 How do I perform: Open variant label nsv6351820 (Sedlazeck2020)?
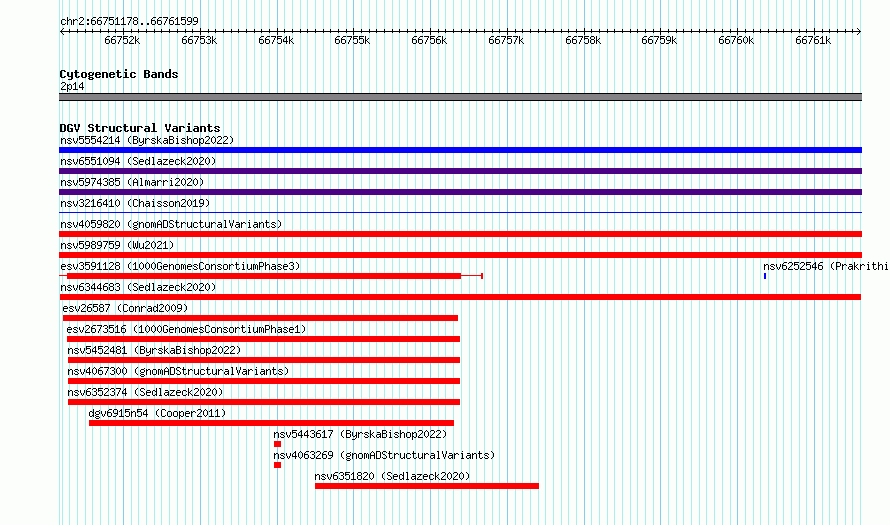pos(392,477)
